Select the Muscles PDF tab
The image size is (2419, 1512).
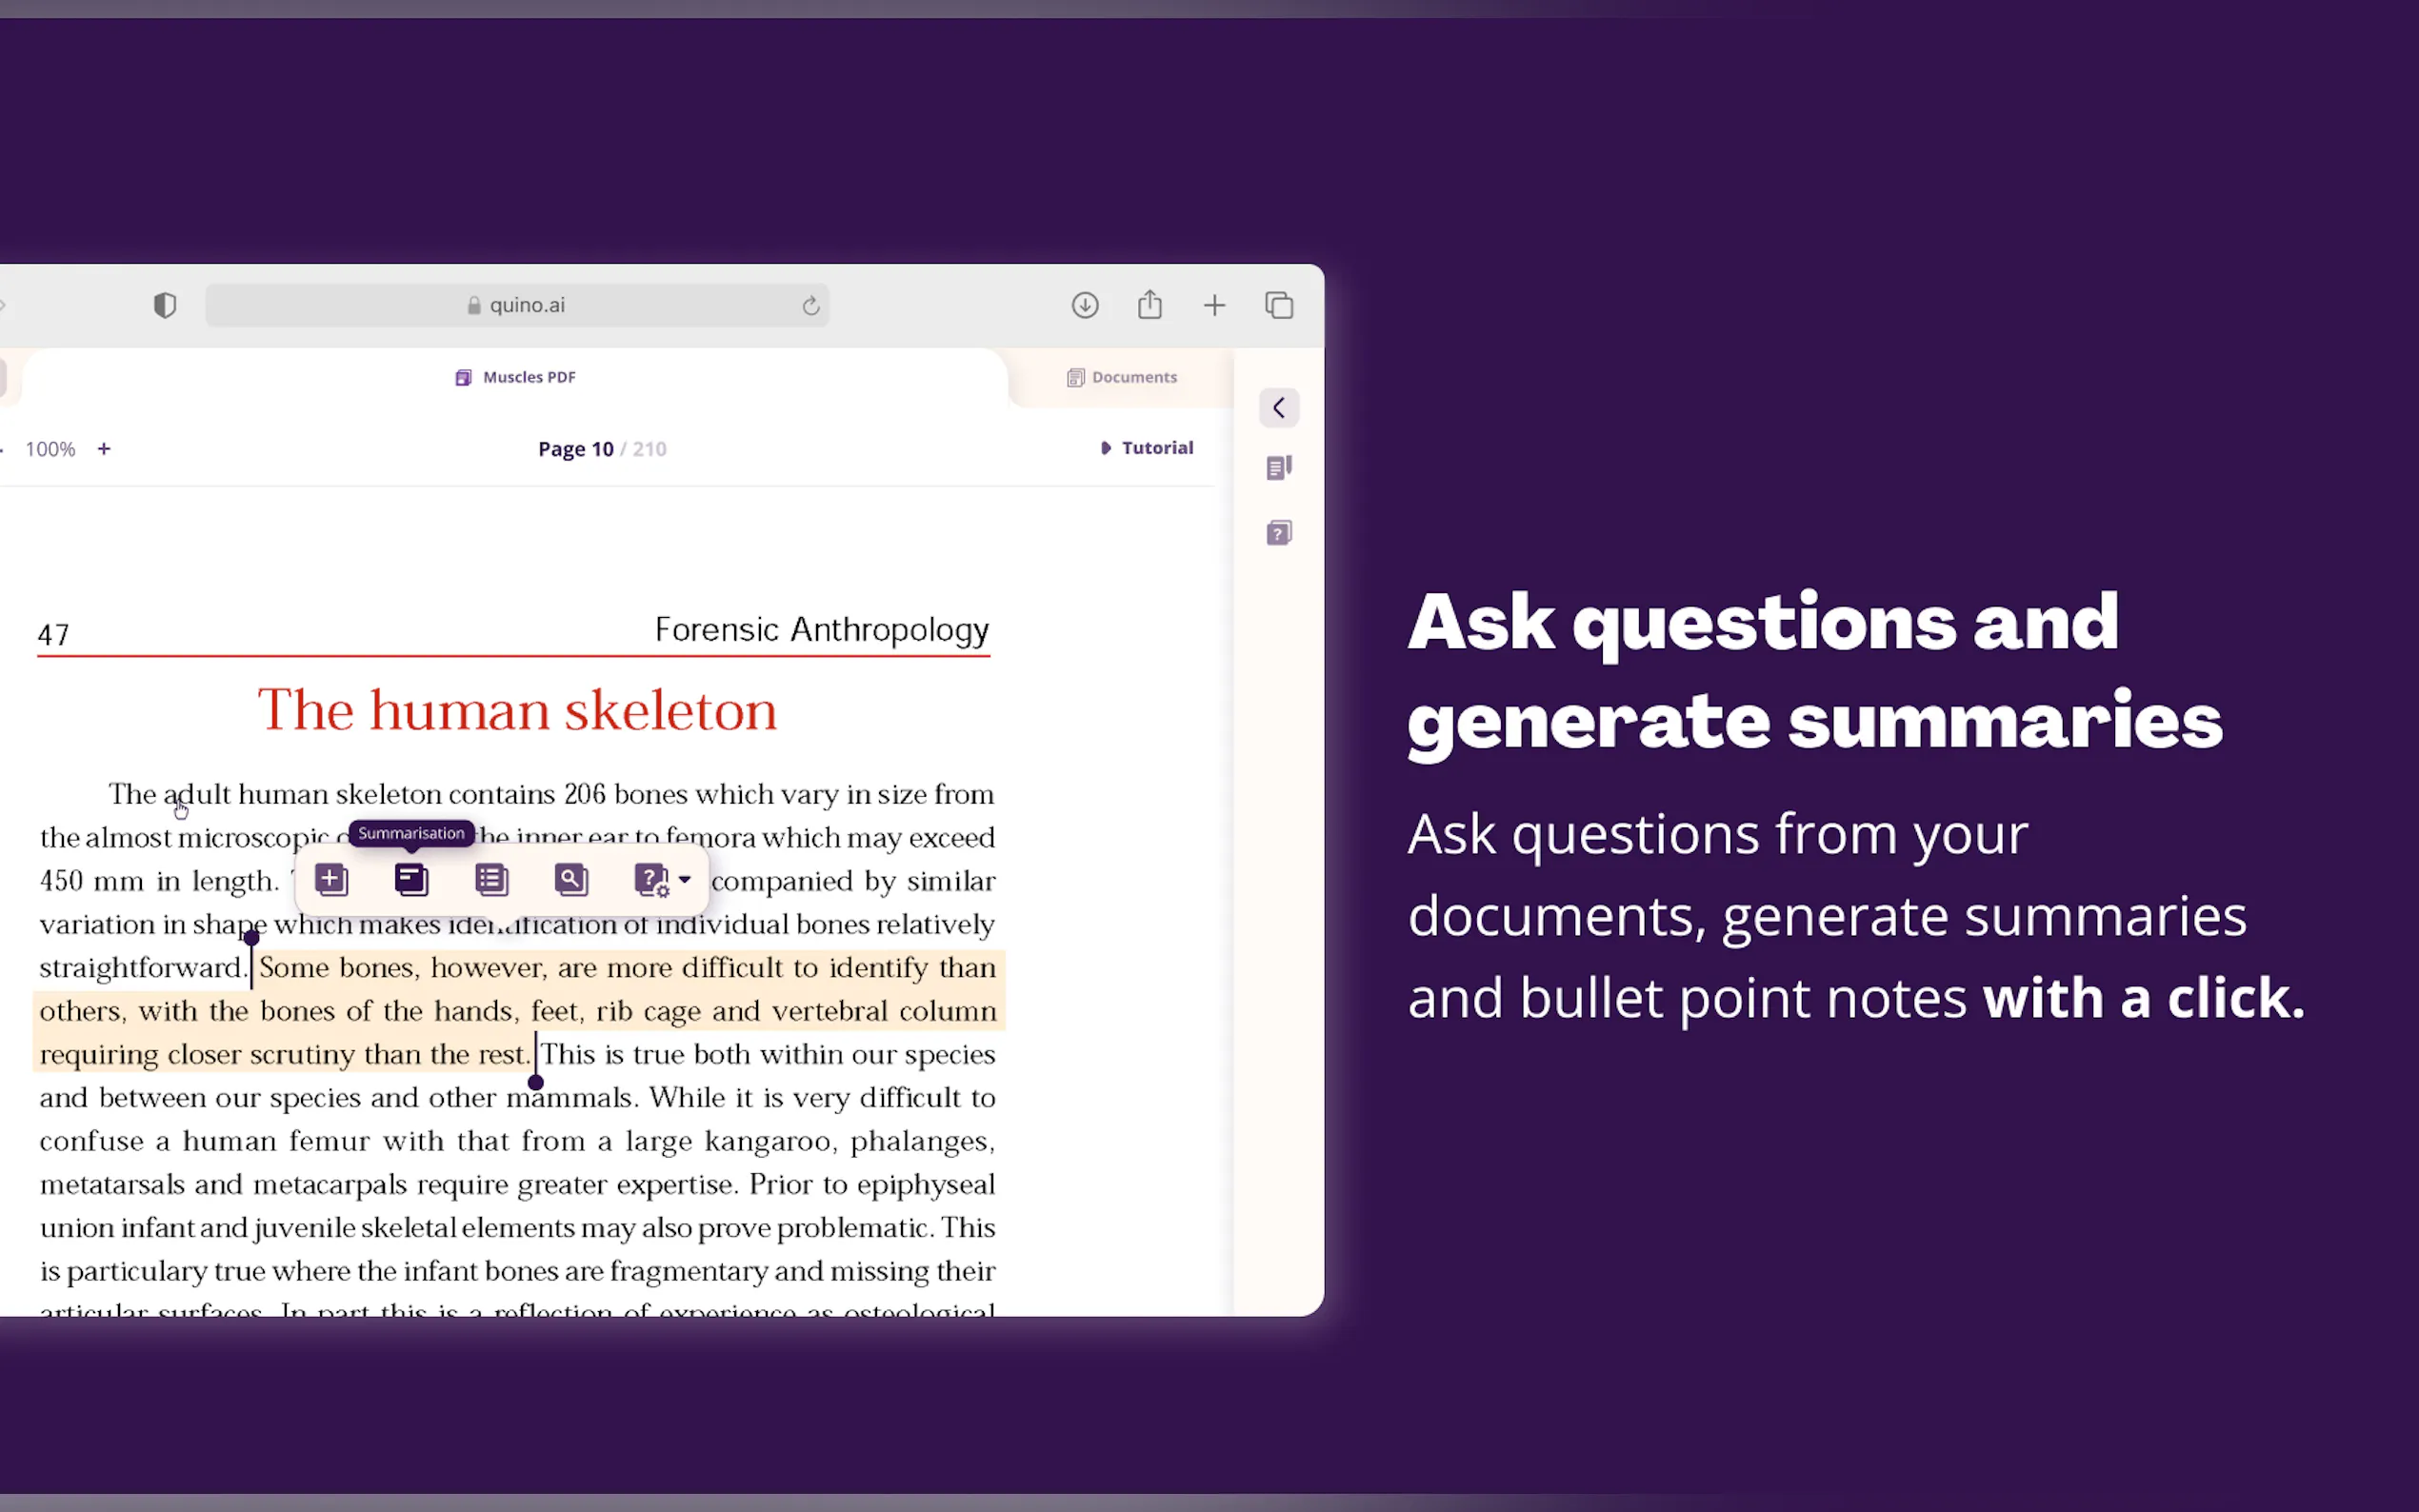516,377
